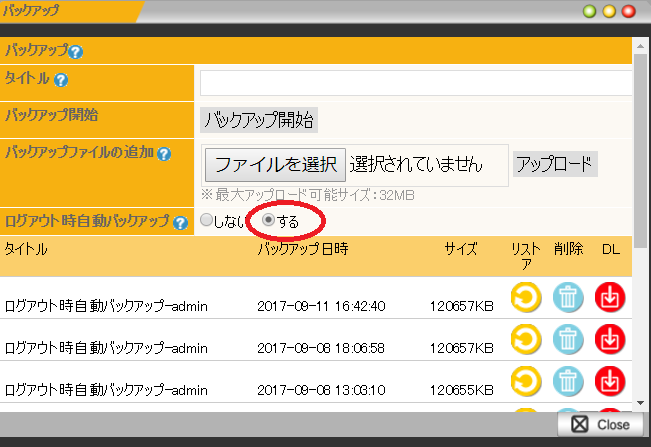
Task: Open help icon for ログアウト時自動バックアップ
Action: (180, 223)
